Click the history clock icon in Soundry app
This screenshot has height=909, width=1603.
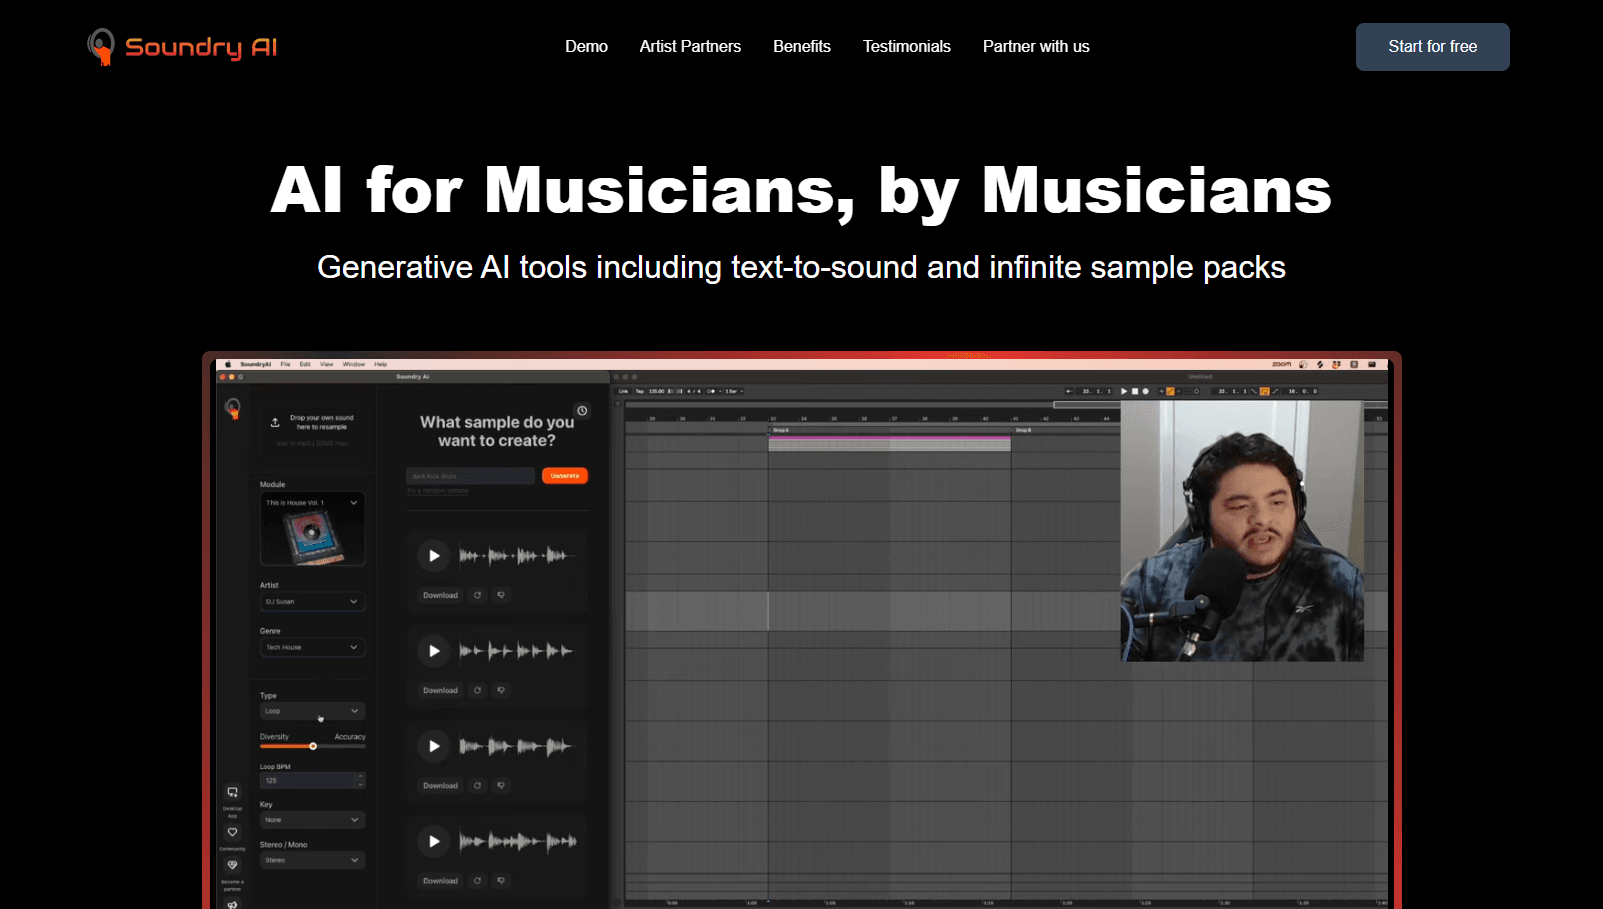coord(582,411)
